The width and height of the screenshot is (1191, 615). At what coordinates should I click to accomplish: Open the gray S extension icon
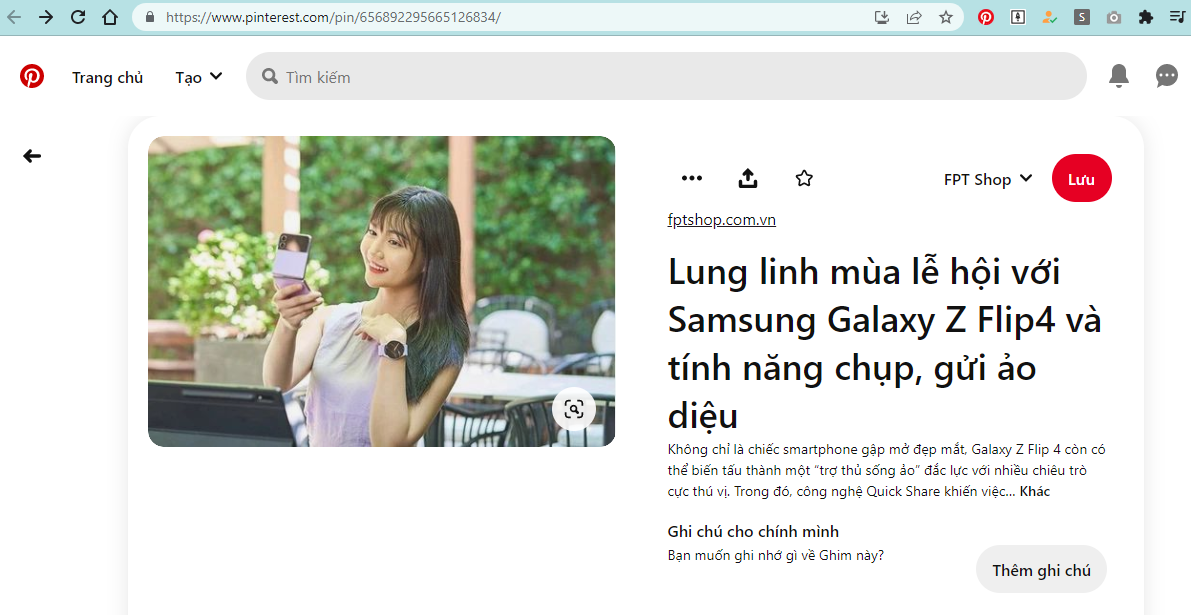(1082, 17)
